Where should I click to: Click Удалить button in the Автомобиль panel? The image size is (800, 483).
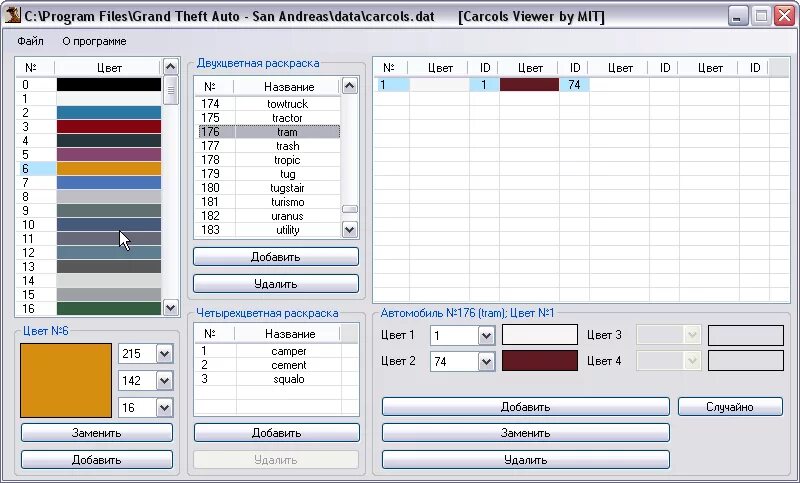(526, 460)
